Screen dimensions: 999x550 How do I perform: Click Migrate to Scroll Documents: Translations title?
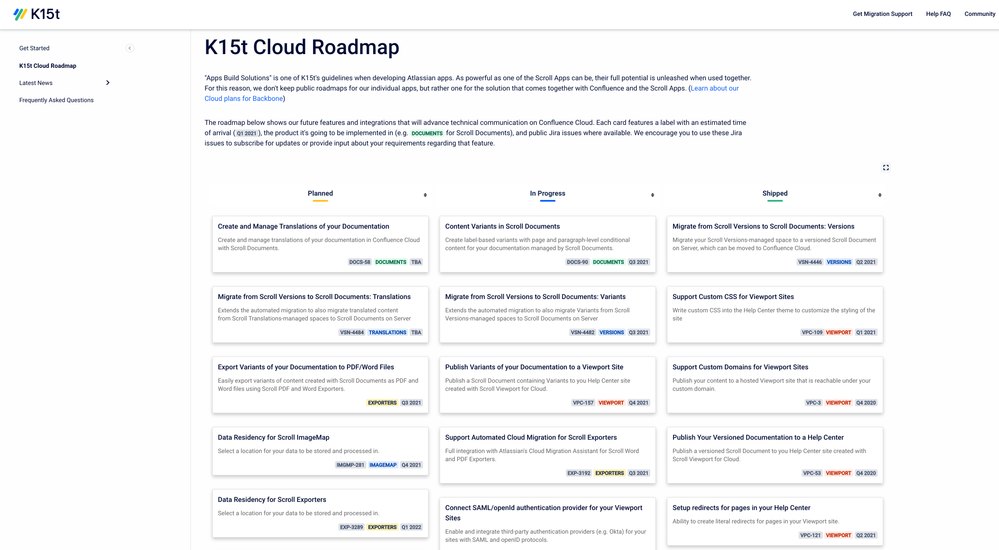(314, 297)
